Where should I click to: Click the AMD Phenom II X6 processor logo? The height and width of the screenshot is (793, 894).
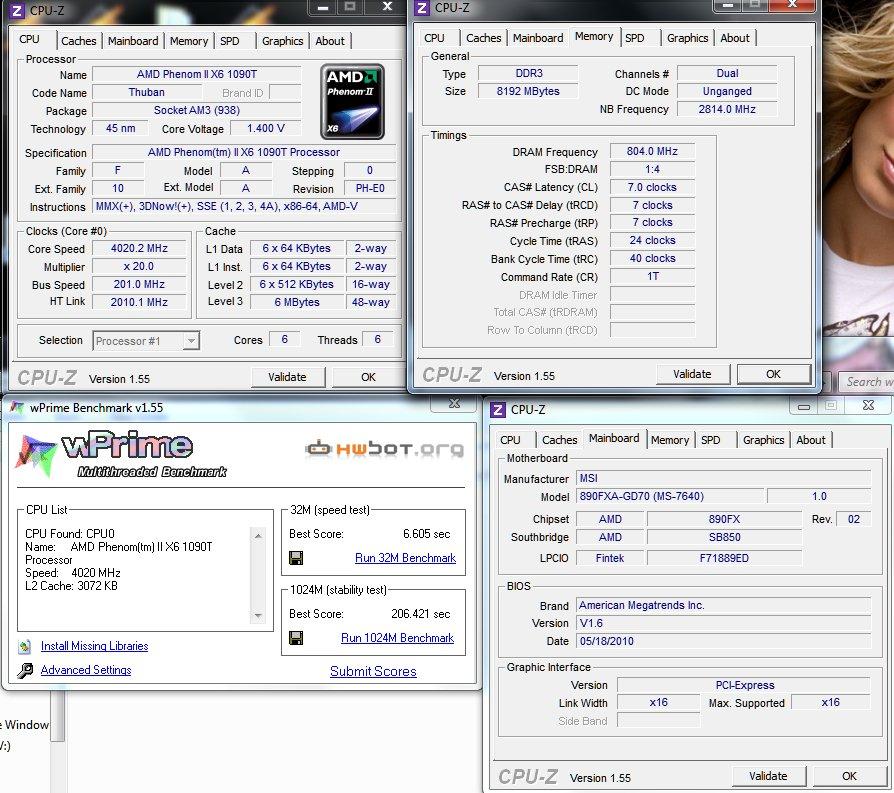[x=352, y=101]
